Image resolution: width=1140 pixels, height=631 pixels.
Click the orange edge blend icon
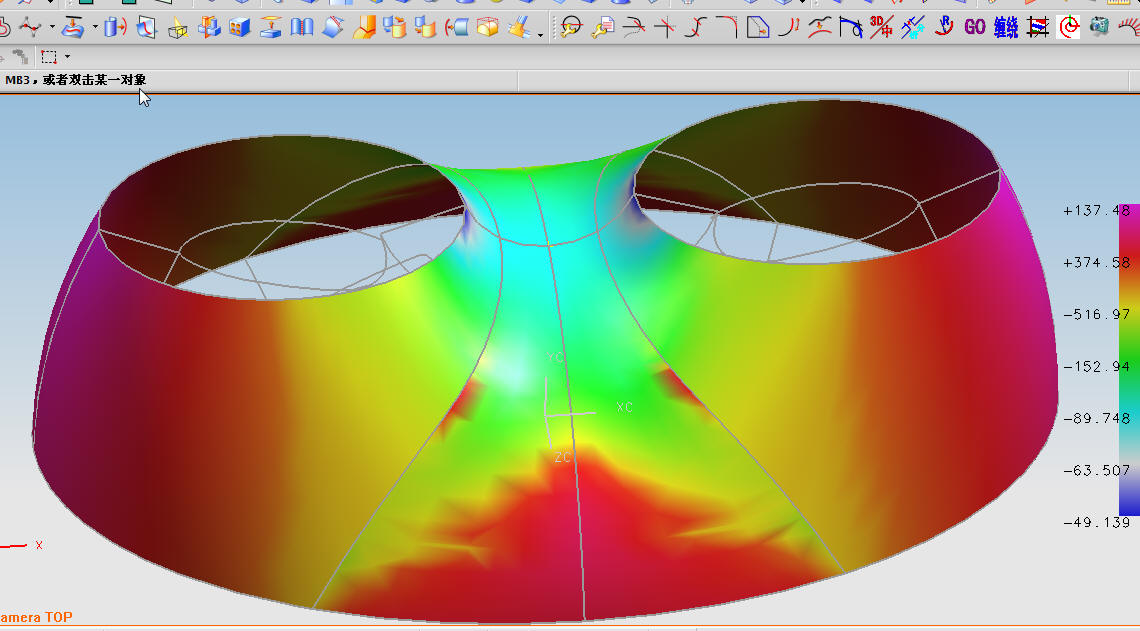[364, 28]
